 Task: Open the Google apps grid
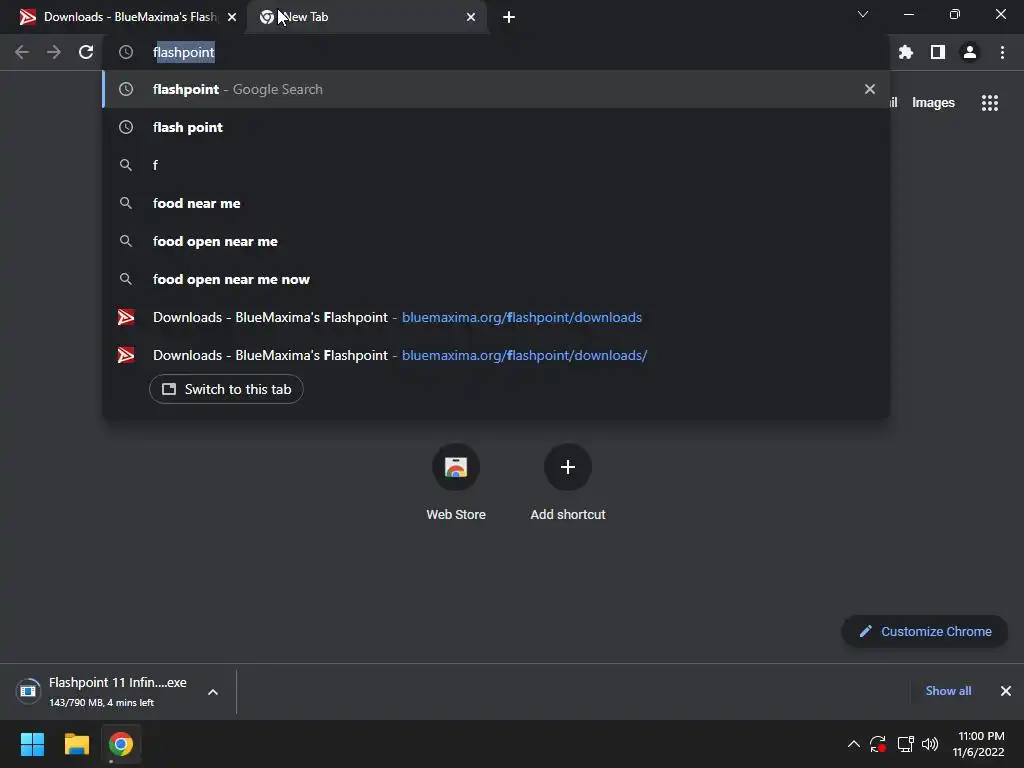pyautogui.click(x=989, y=103)
